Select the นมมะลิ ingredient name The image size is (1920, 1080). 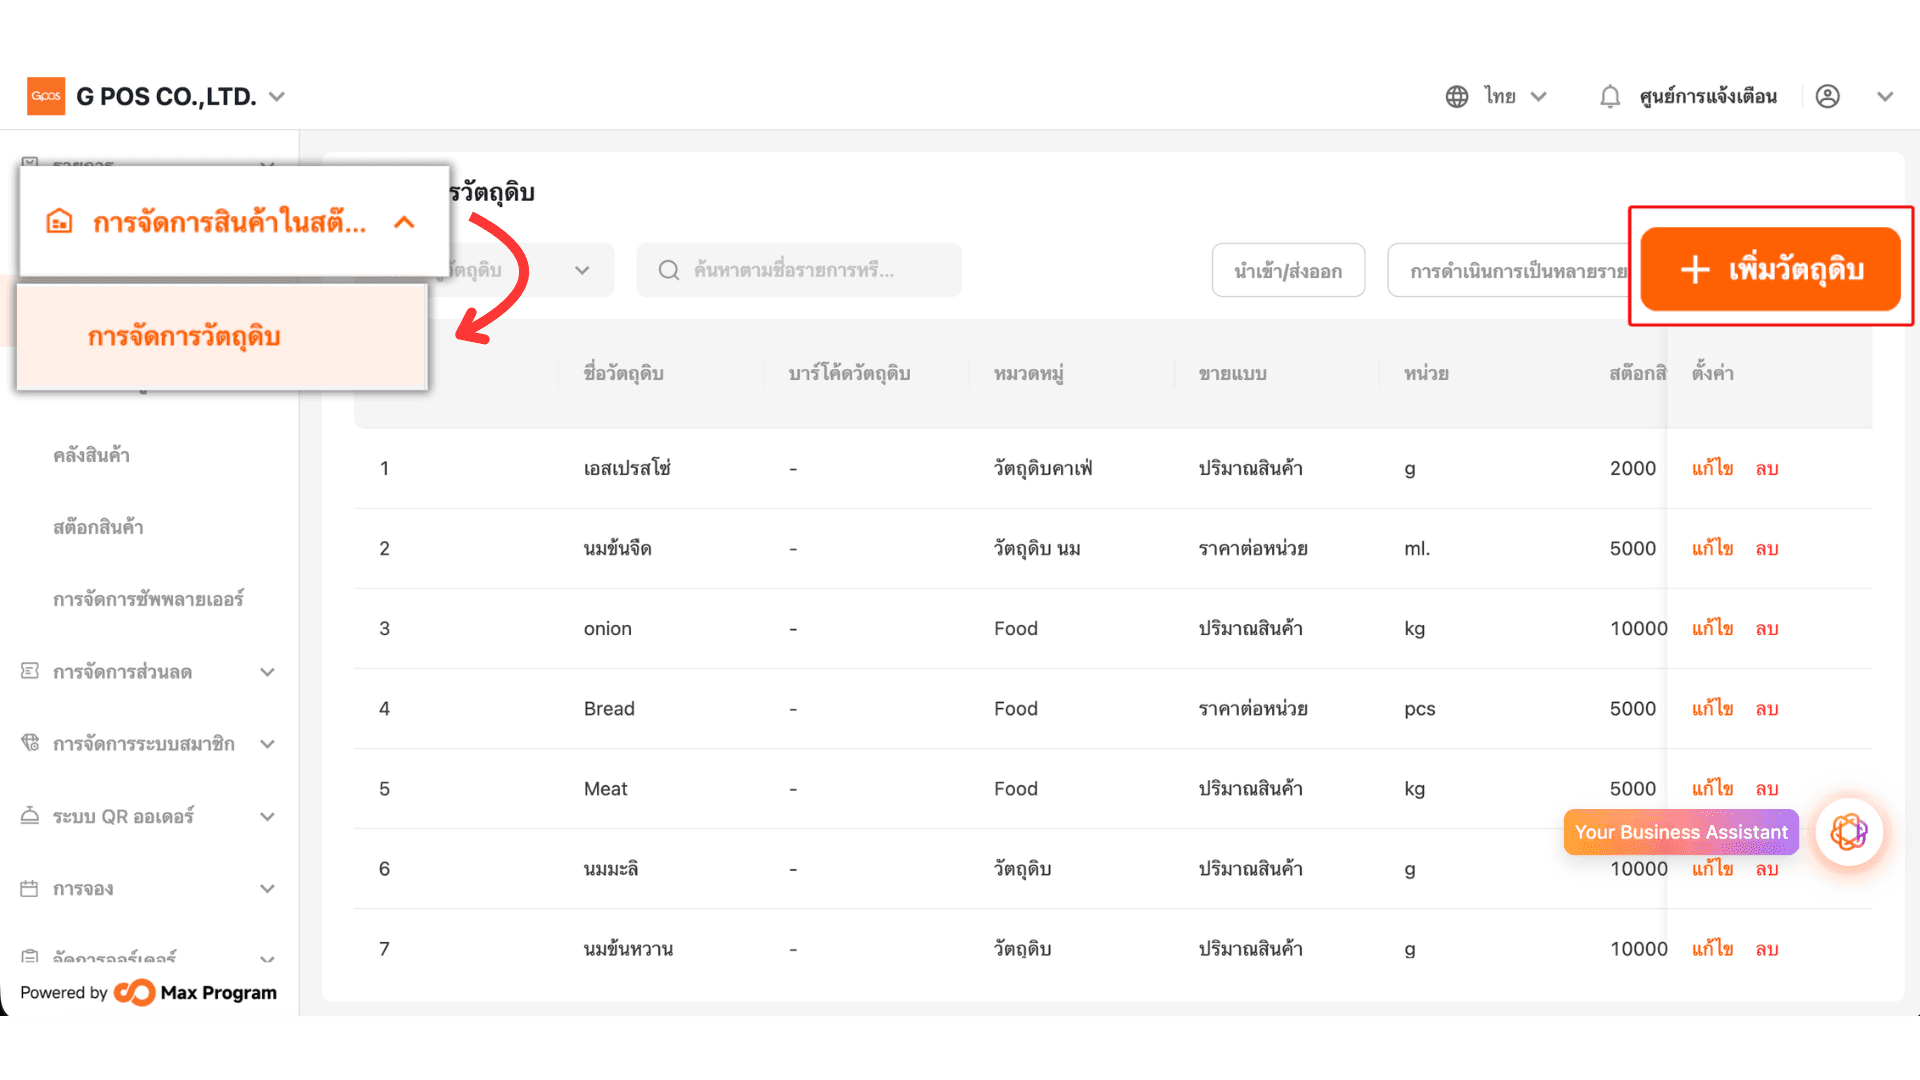click(611, 869)
